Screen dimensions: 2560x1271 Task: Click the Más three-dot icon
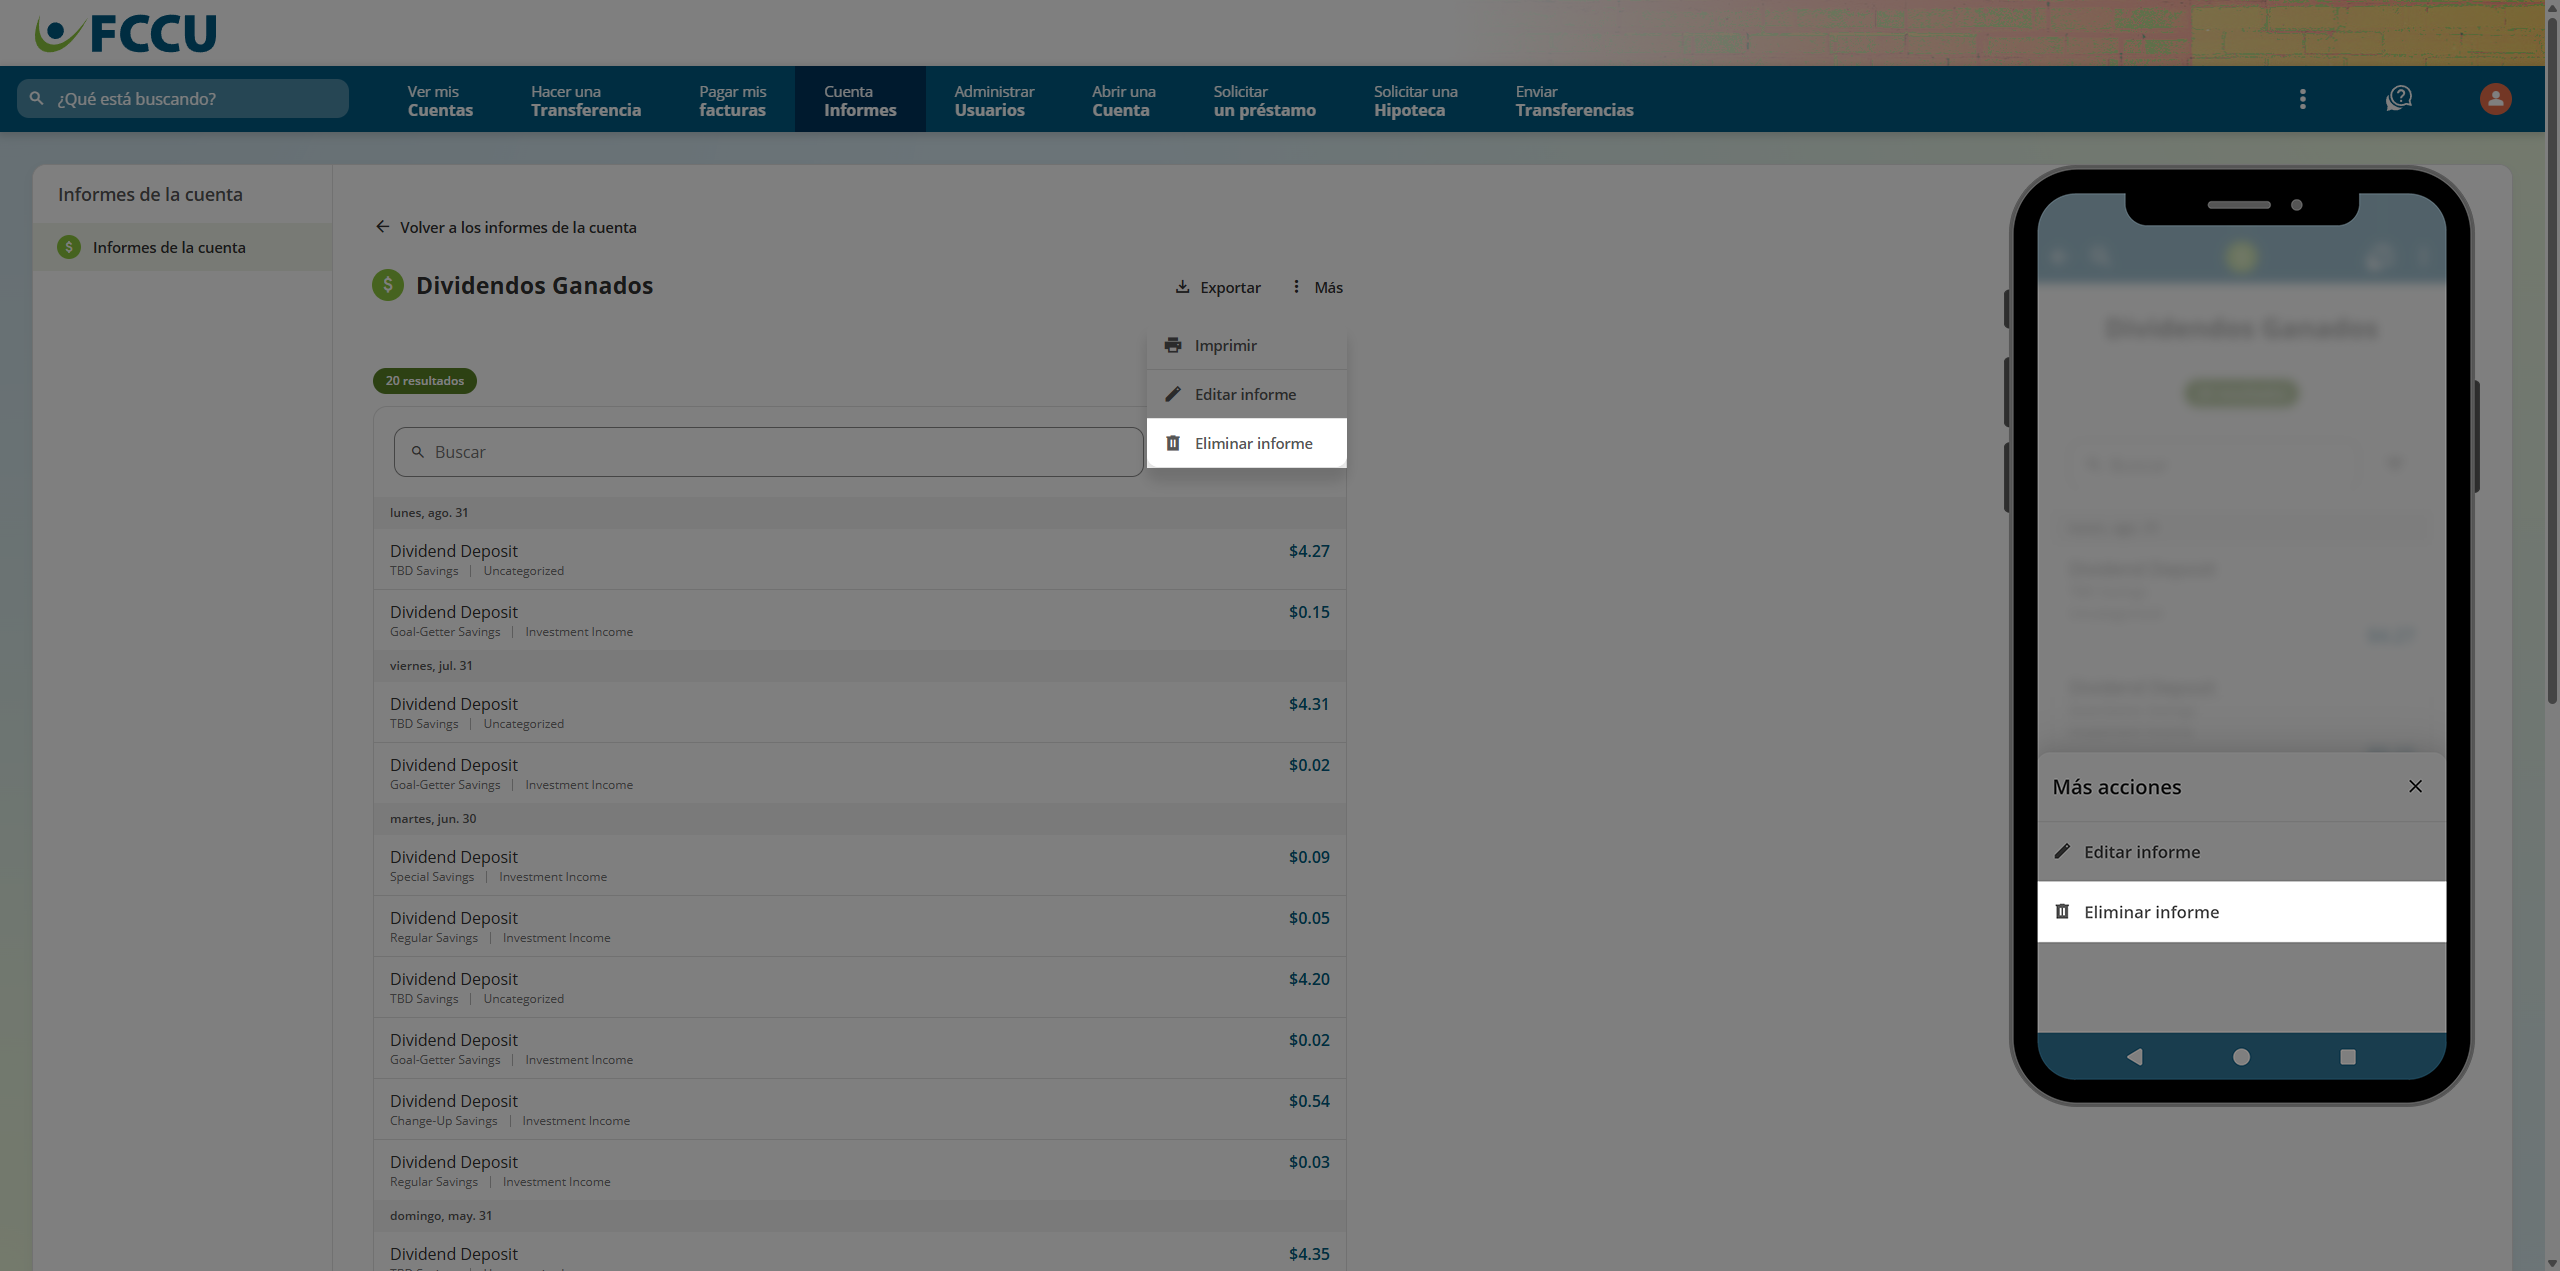click(x=1296, y=287)
